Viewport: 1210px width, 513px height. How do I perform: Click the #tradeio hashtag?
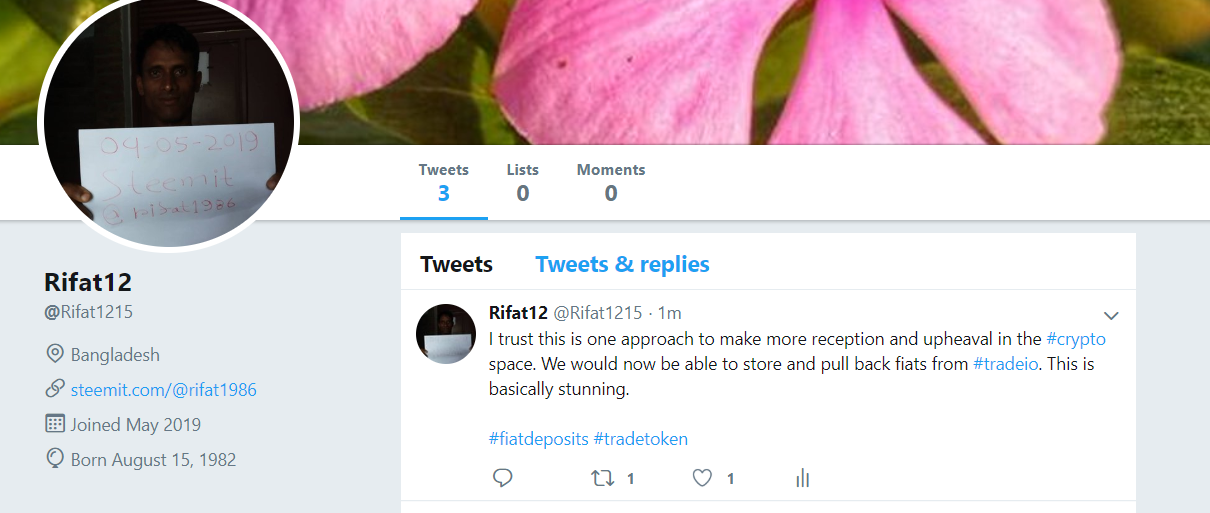(1007, 364)
